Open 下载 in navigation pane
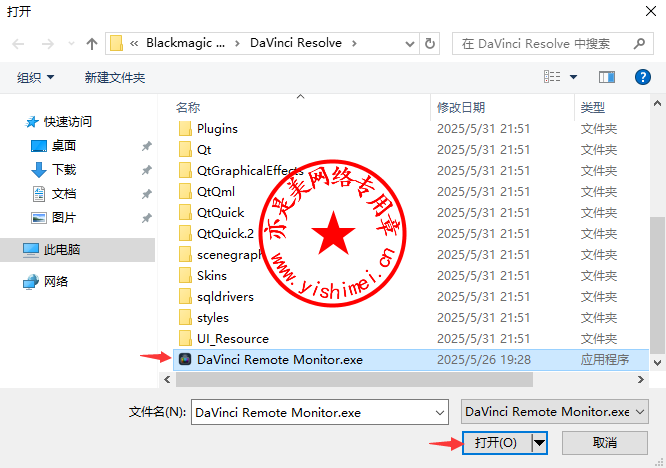This screenshot has width=666, height=468. 54,170
